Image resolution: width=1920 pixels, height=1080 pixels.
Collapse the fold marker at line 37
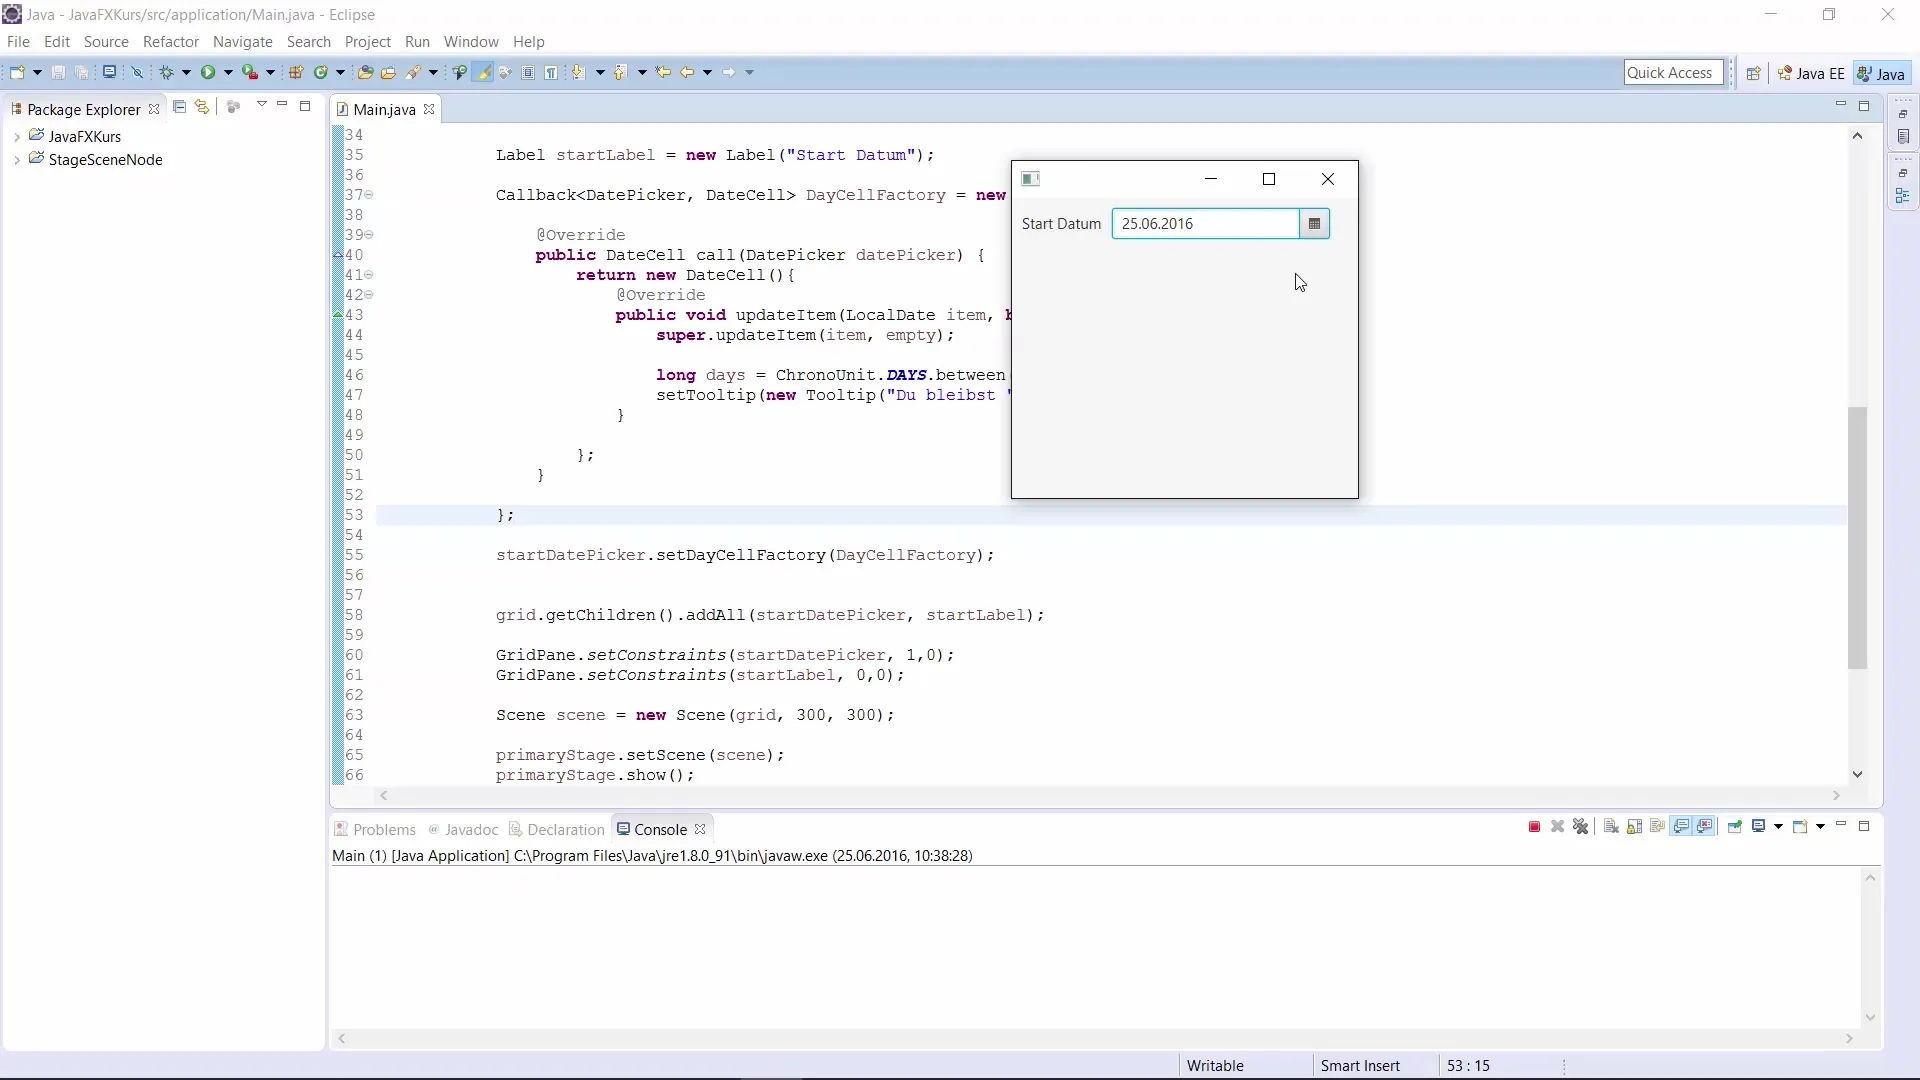(369, 195)
